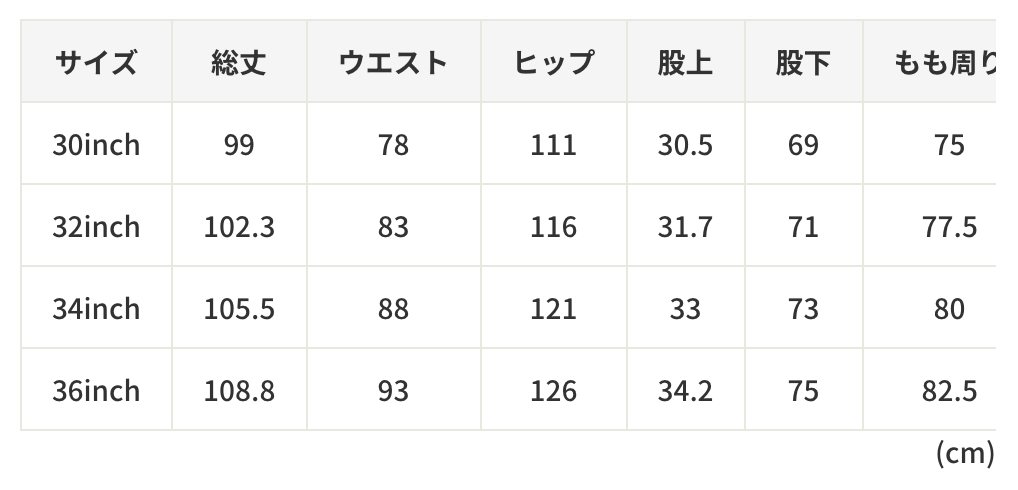Select the 36inch size row label
This screenshot has height=490, width=1018.
pyautogui.click(x=96, y=390)
